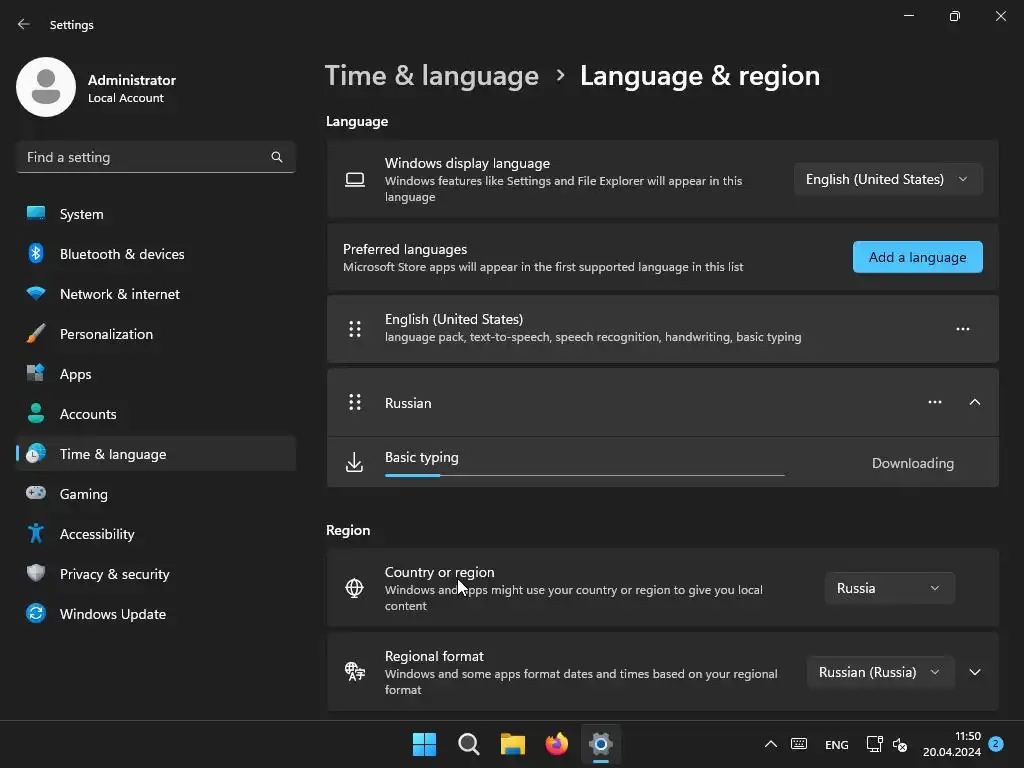Open the touch keyboard tray icon

[799, 744]
